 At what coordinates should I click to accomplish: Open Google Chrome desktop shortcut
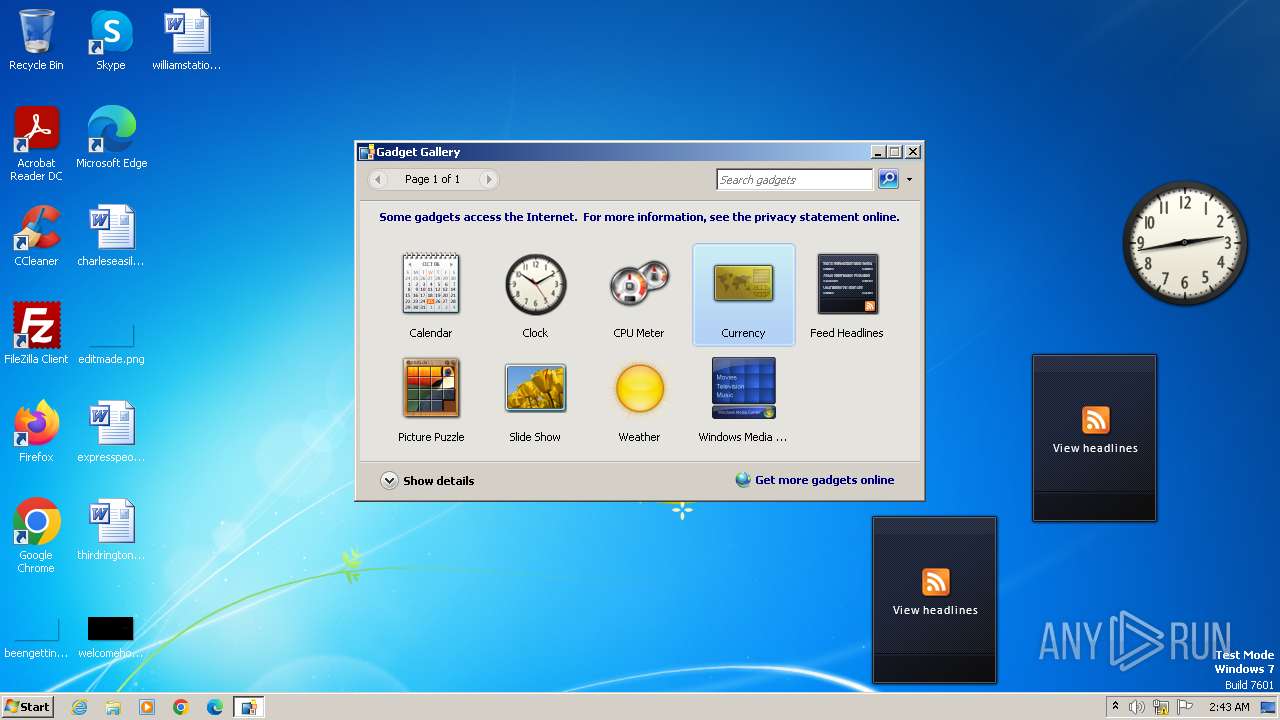tap(36, 536)
